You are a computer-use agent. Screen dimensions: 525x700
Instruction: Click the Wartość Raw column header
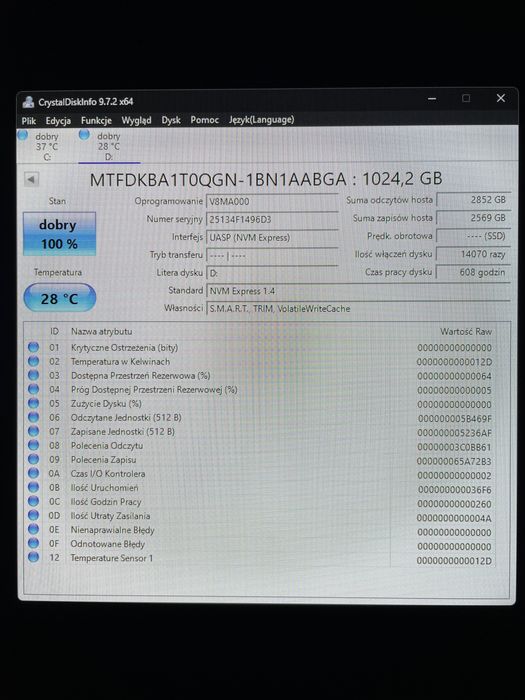[x=466, y=332]
